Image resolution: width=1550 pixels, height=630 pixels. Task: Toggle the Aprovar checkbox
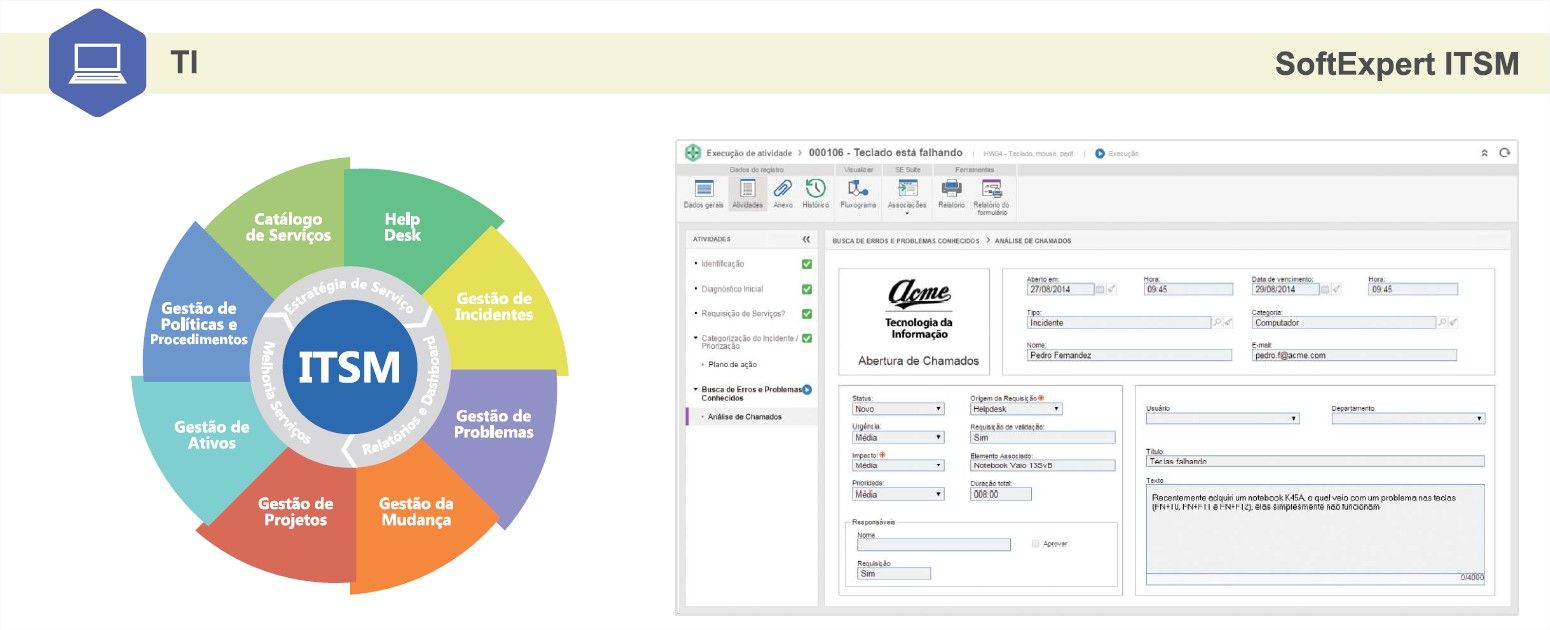(x=1035, y=544)
